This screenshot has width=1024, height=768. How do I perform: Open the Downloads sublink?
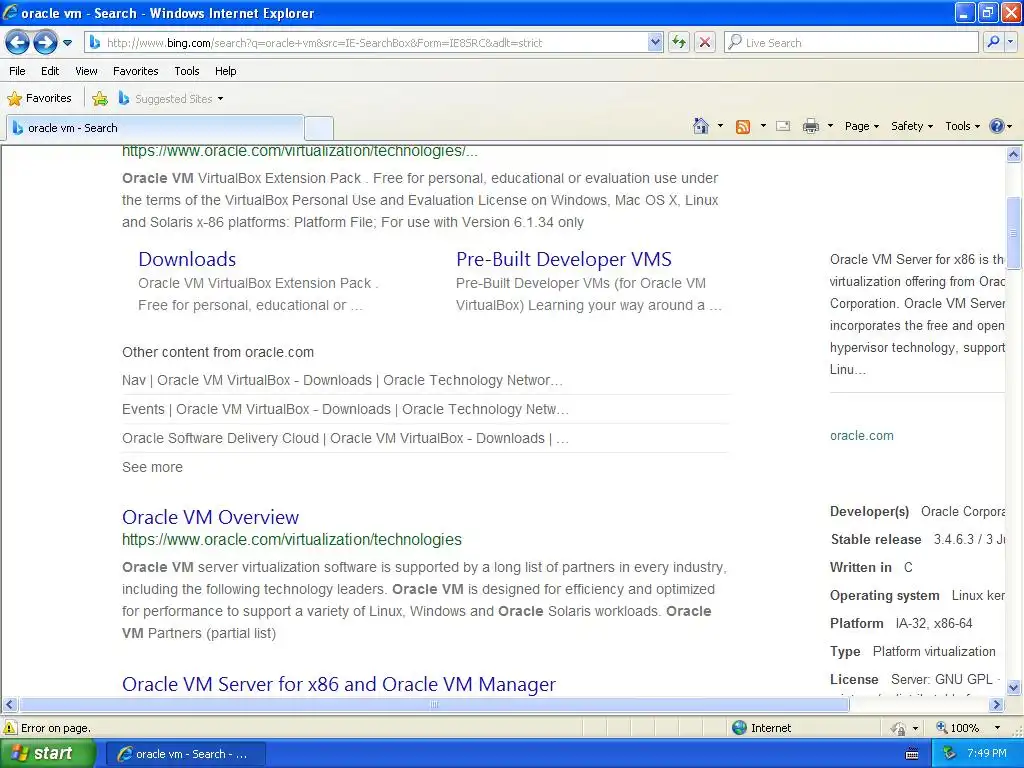pos(187,259)
